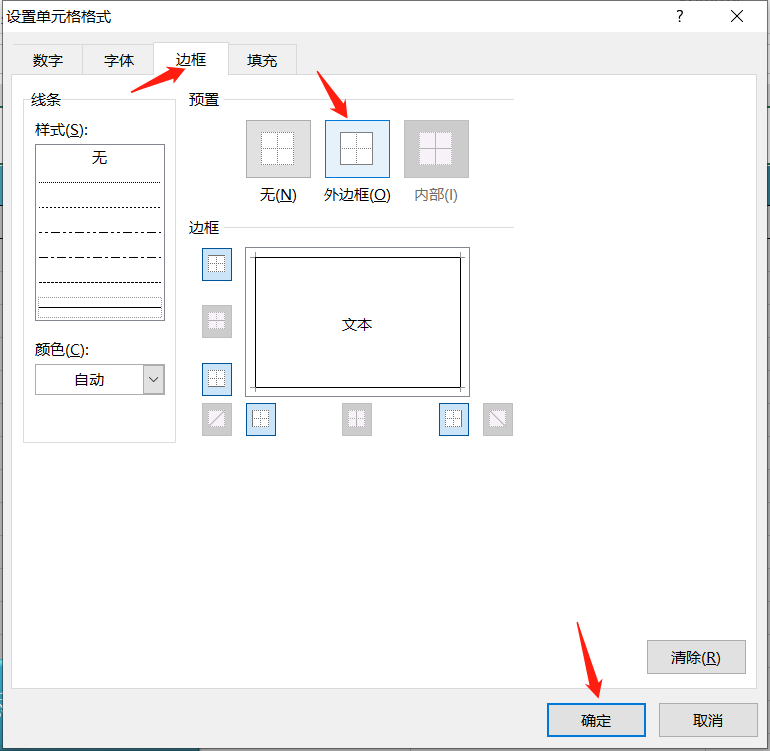Toggle the diagonal up border button
This screenshot has width=770, height=751.
(217, 419)
